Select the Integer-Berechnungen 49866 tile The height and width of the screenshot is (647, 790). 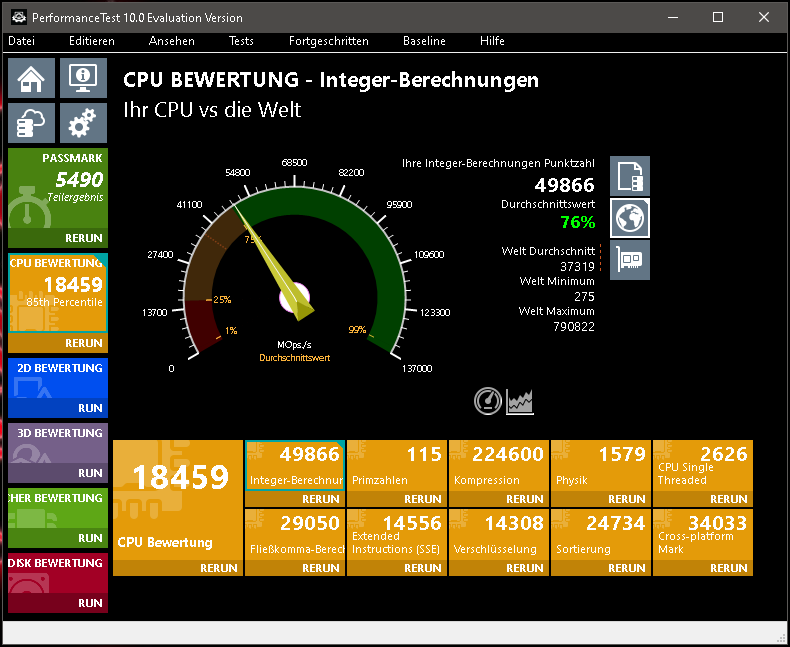point(295,465)
